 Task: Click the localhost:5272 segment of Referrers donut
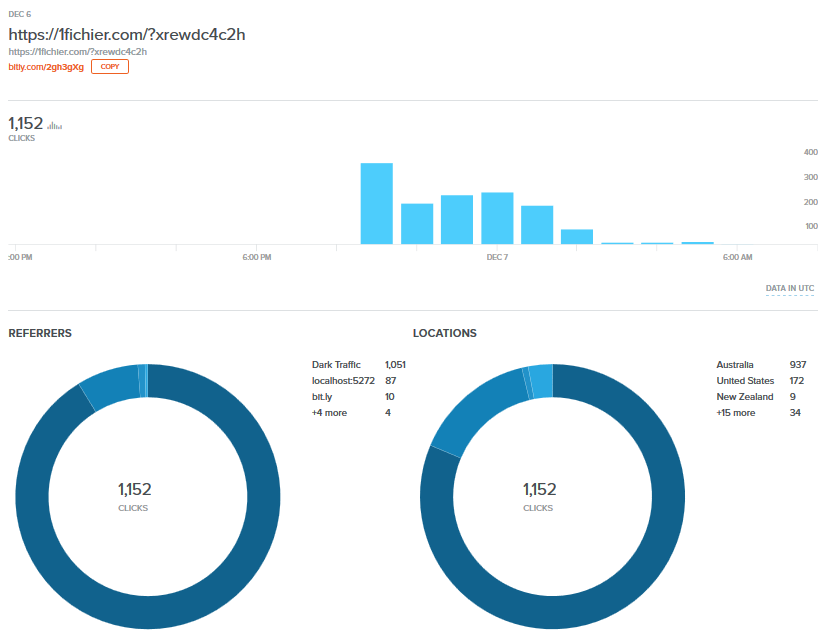pyautogui.click(x=110, y=386)
